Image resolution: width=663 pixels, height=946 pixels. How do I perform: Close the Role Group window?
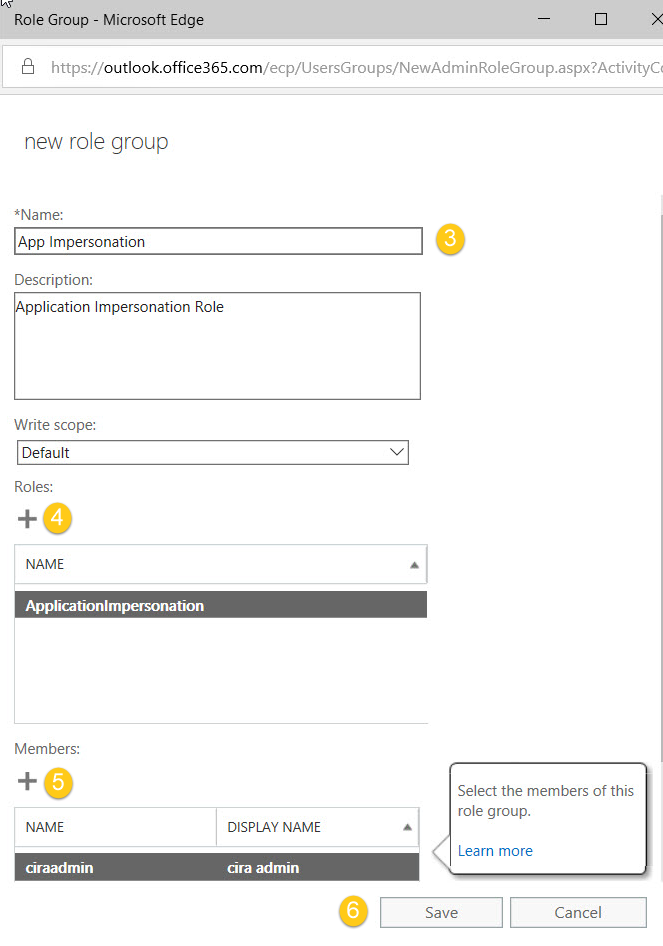coord(656,19)
